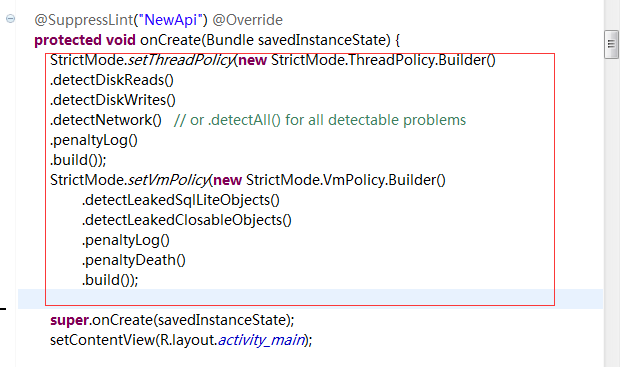Click the setThreadPolicy method call
The image size is (620, 367).
(x=181, y=60)
